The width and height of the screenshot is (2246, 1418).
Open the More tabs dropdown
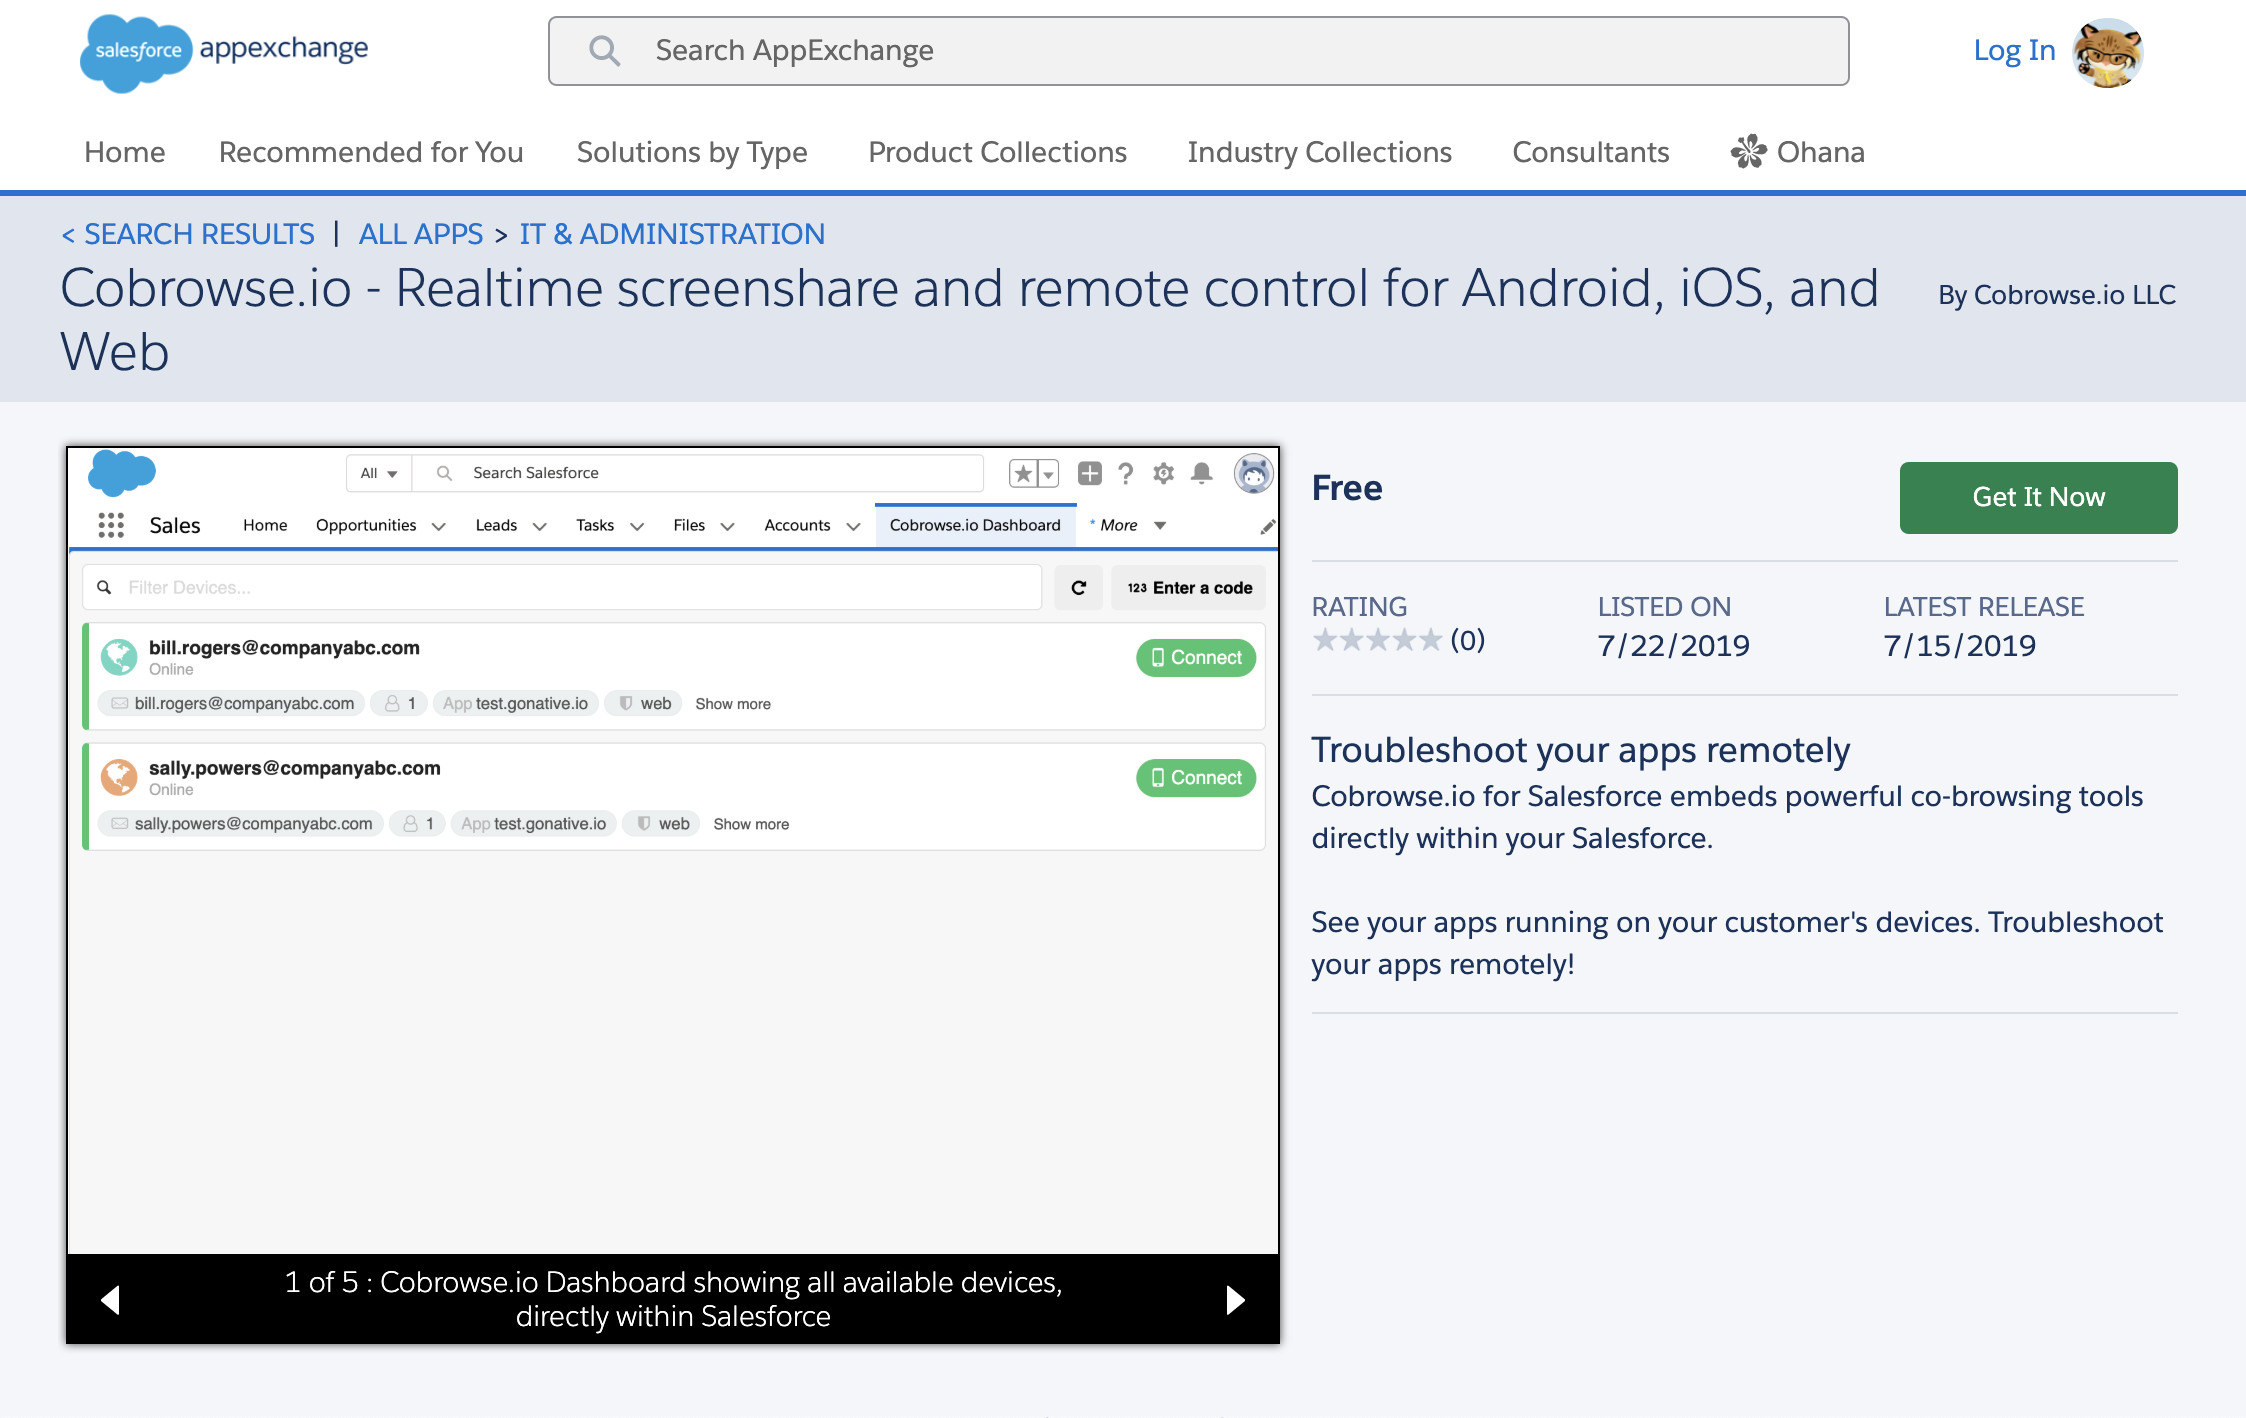click(x=1129, y=525)
